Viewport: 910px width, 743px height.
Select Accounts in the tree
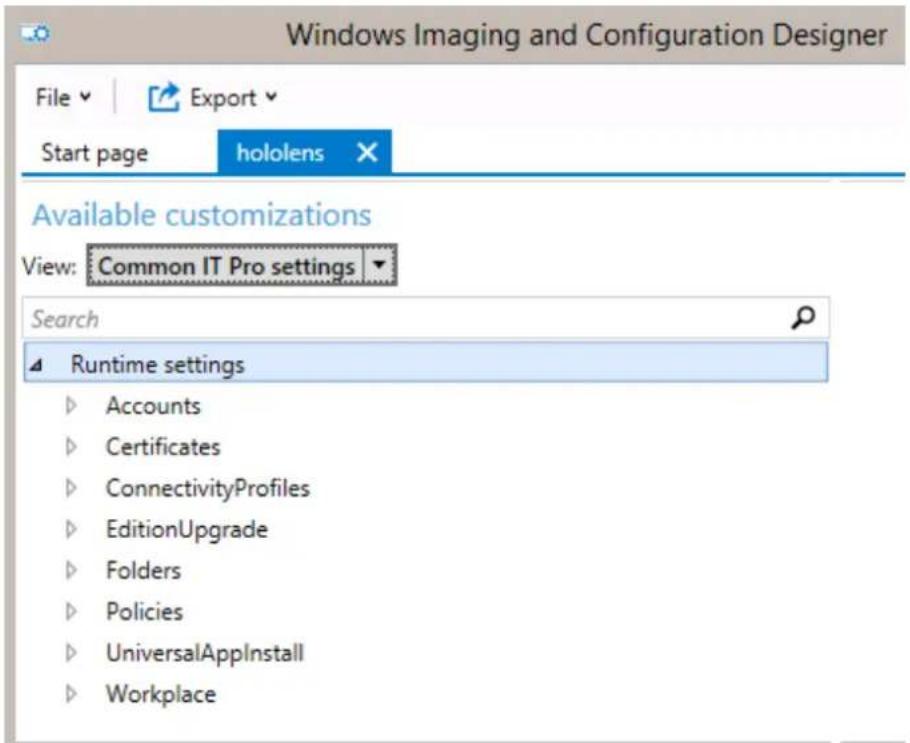tap(153, 406)
